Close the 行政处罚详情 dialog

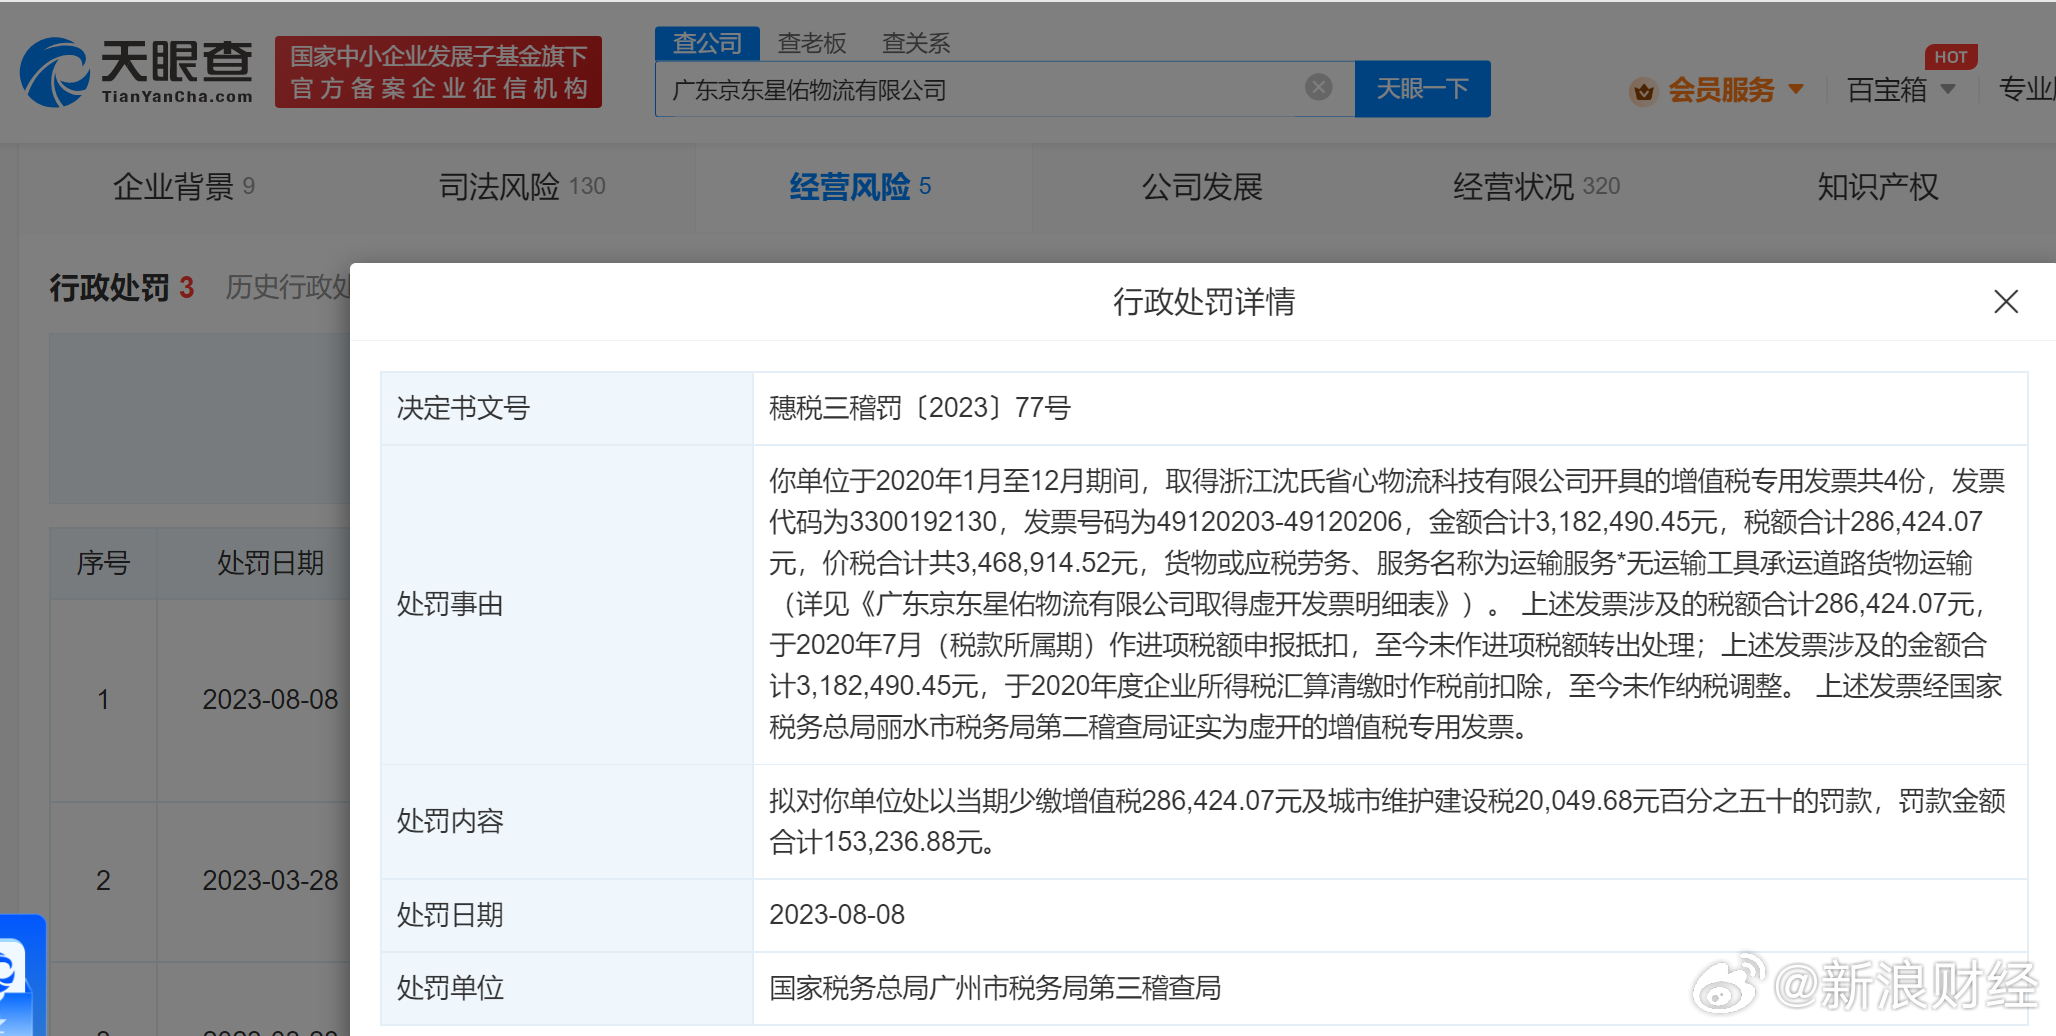[2005, 302]
